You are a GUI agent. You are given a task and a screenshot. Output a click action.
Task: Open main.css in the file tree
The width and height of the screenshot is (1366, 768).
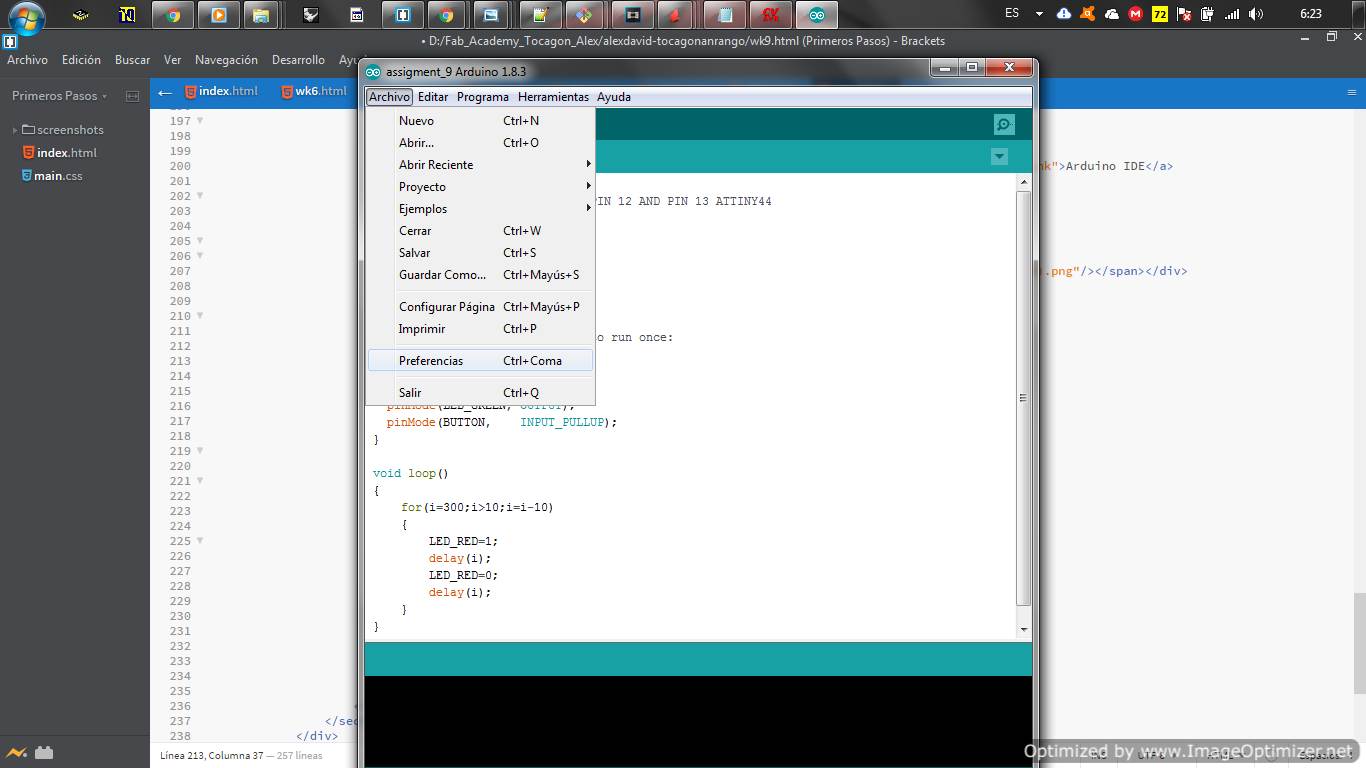pos(52,176)
